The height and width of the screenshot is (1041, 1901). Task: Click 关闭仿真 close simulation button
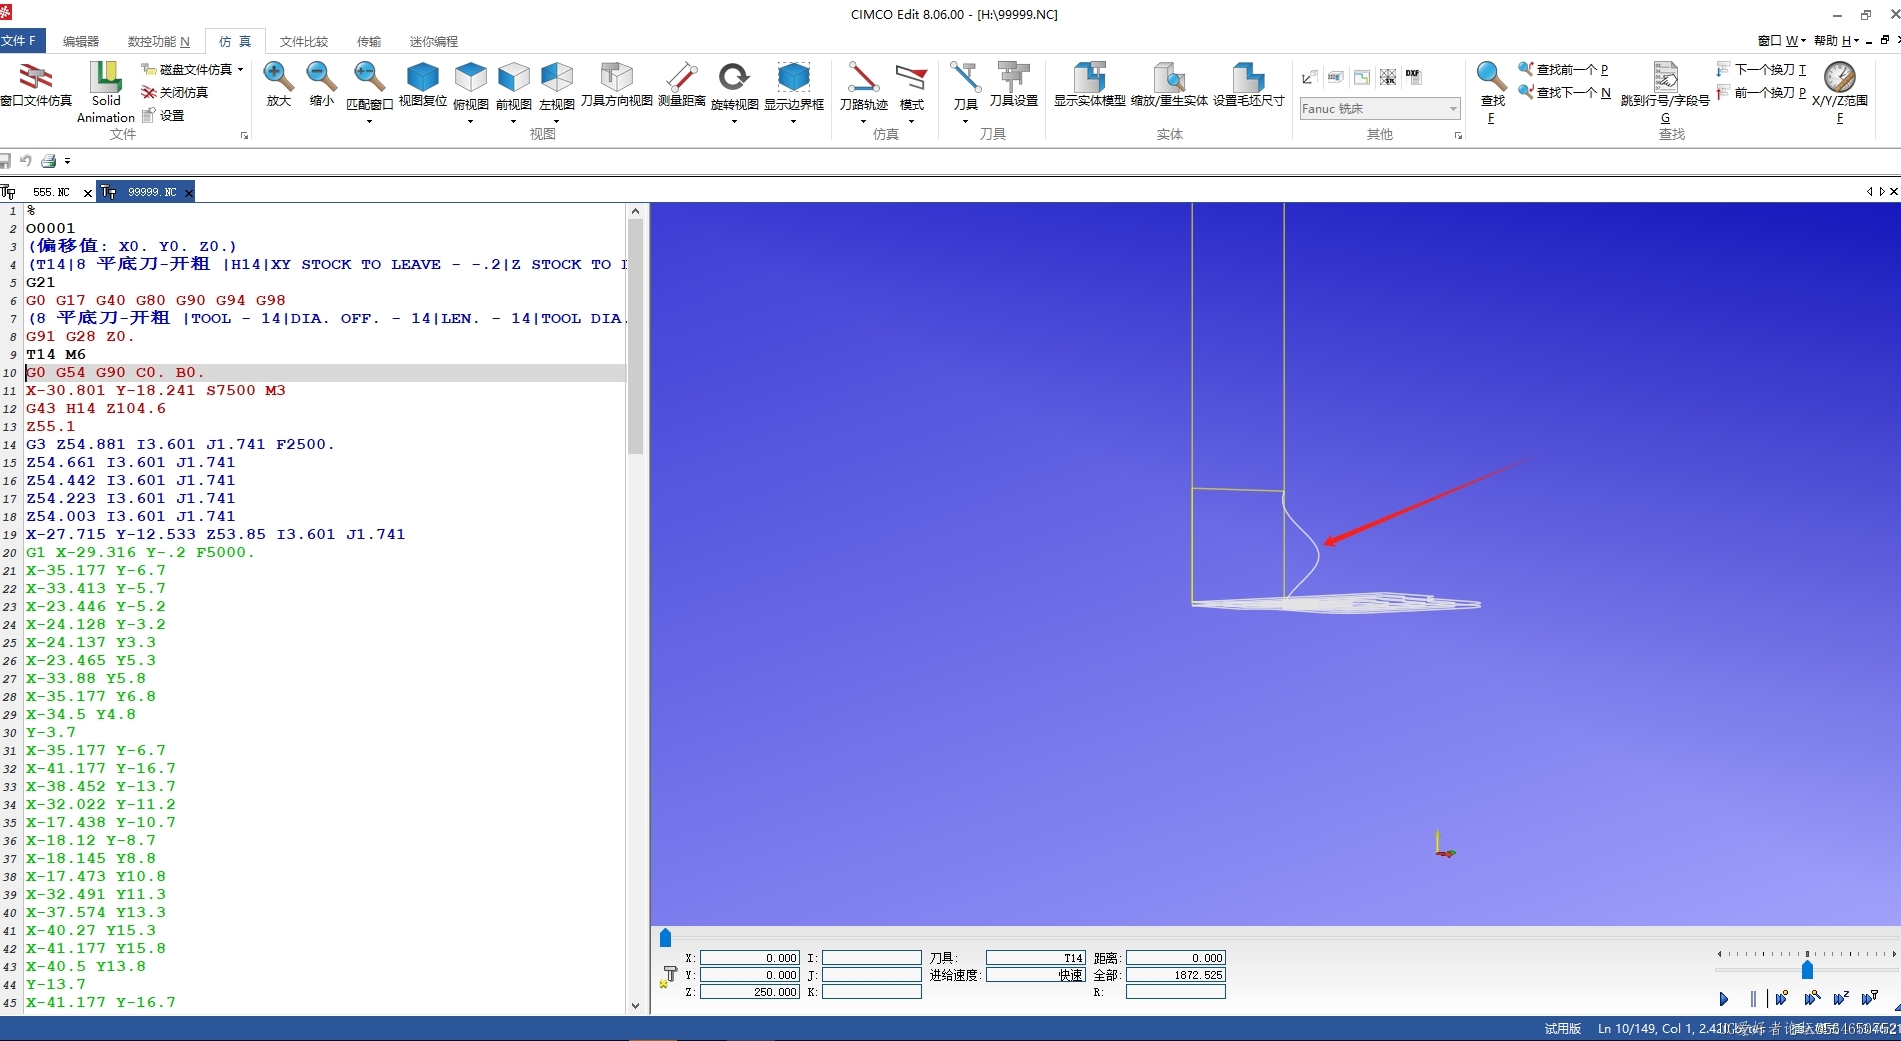tap(175, 92)
